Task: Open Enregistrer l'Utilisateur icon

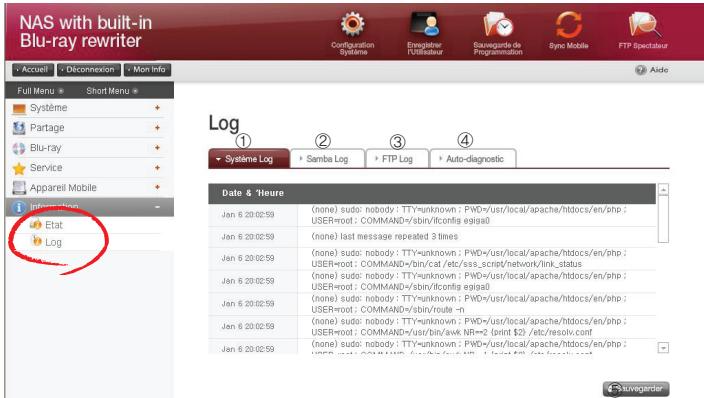Action: (x=425, y=24)
